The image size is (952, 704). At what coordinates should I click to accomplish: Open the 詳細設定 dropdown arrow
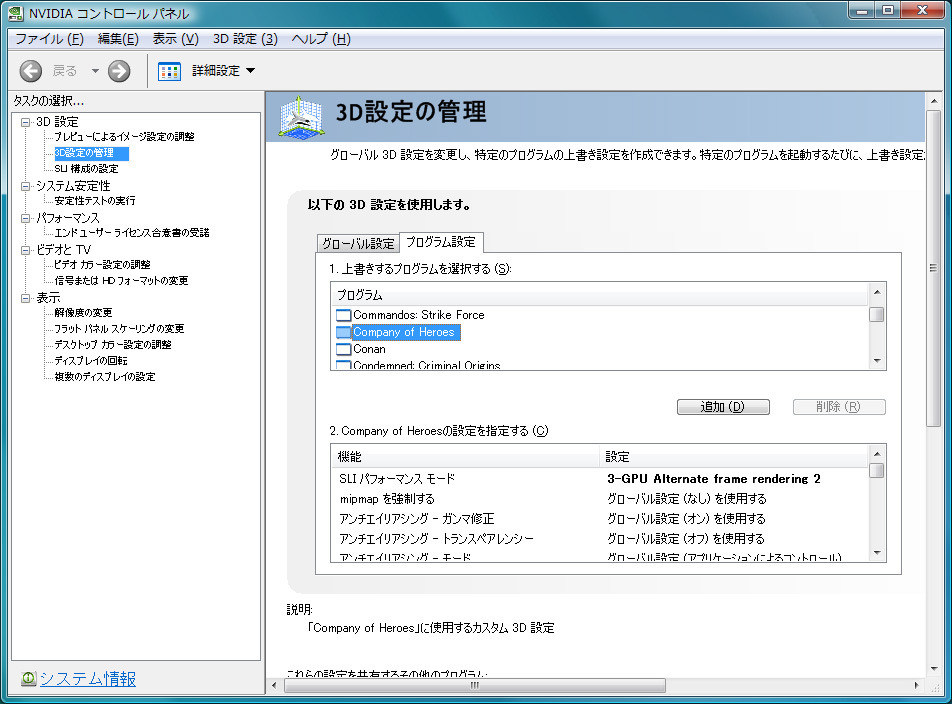(251, 71)
